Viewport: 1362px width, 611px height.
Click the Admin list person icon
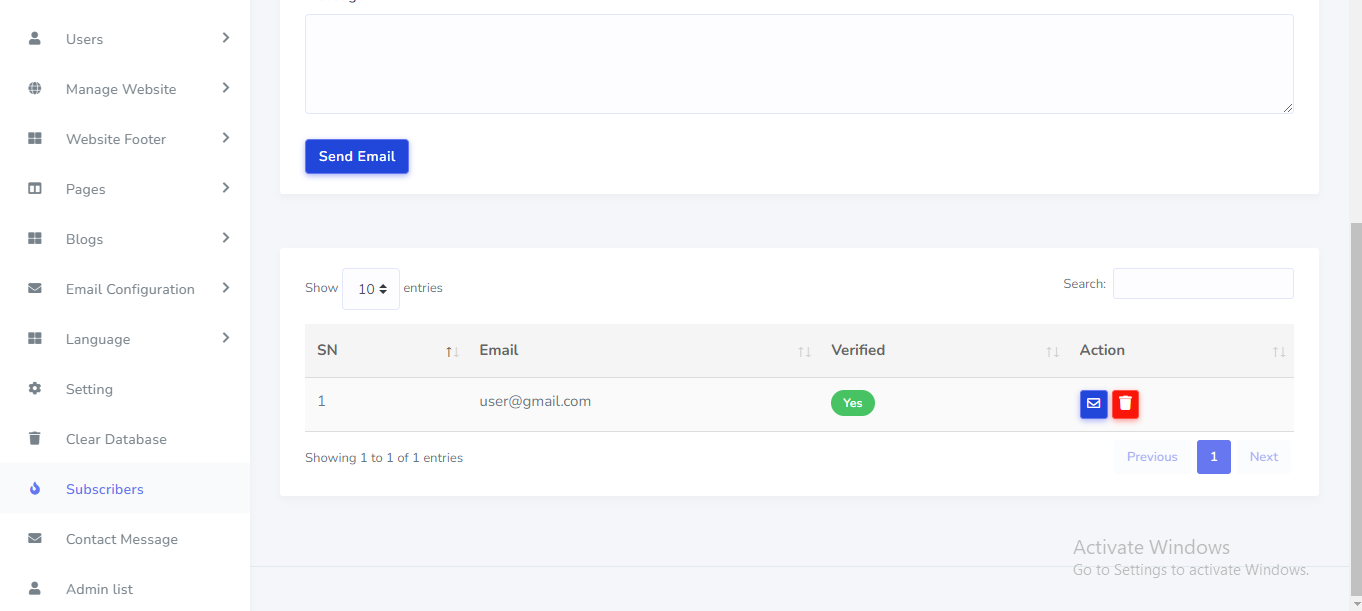click(35, 589)
